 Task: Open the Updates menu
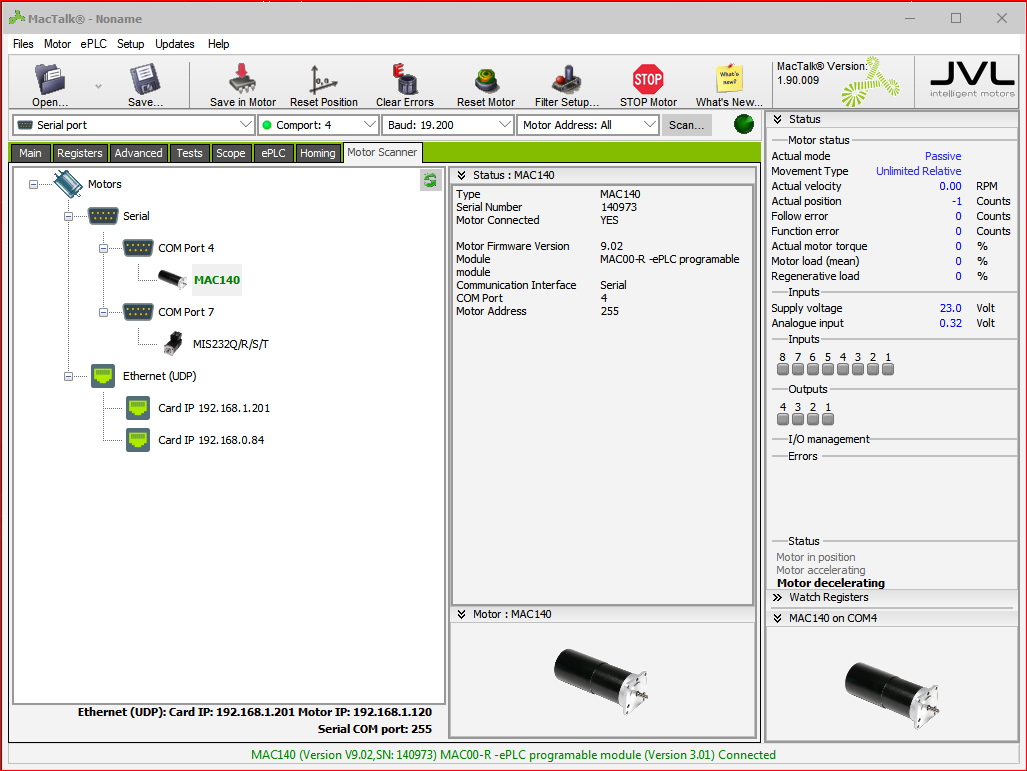[x=175, y=44]
